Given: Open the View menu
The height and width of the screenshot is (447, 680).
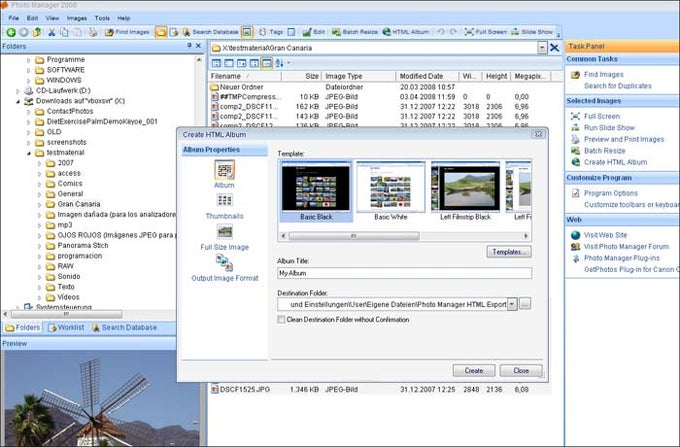Looking at the screenshot, I should click(x=52, y=18).
